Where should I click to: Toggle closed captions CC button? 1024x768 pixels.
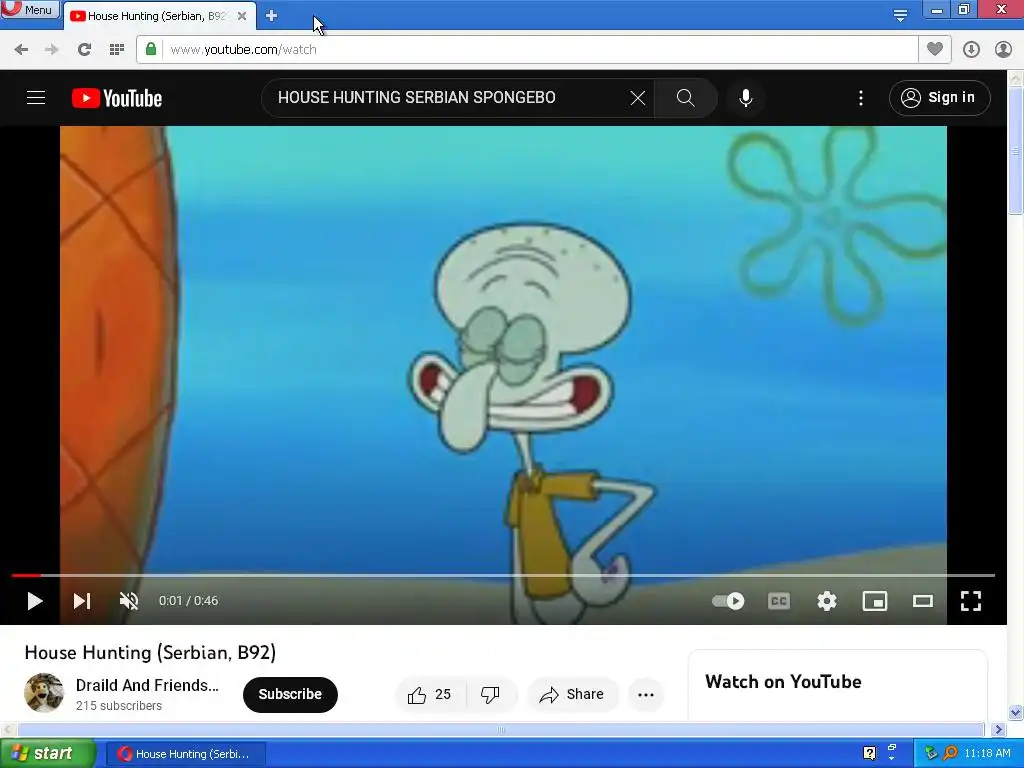(x=778, y=601)
